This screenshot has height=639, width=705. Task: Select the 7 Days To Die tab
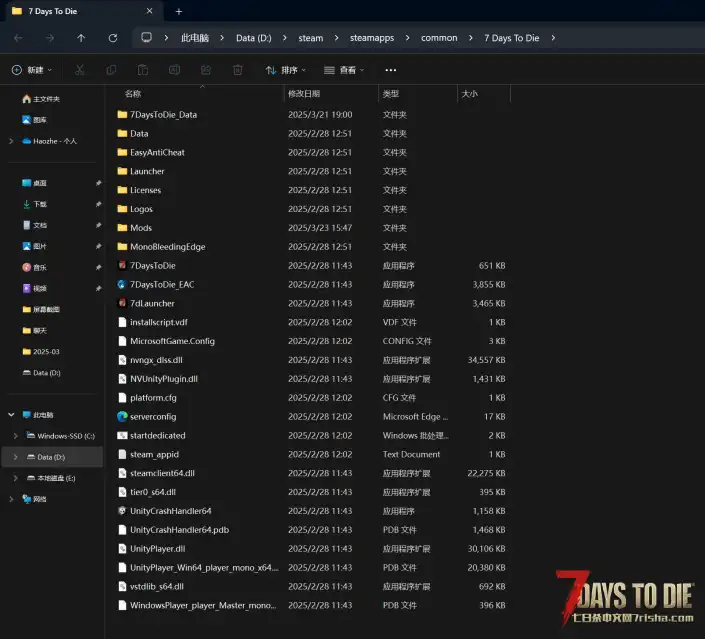[x=84, y=11]
